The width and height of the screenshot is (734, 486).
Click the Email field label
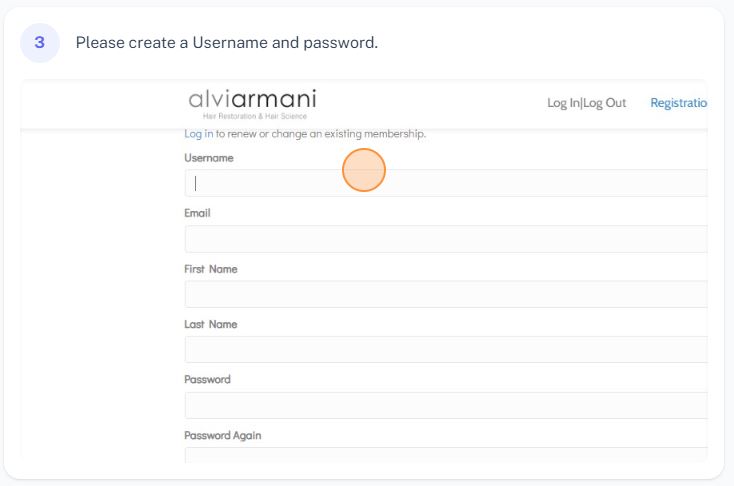tap(197, 213)
